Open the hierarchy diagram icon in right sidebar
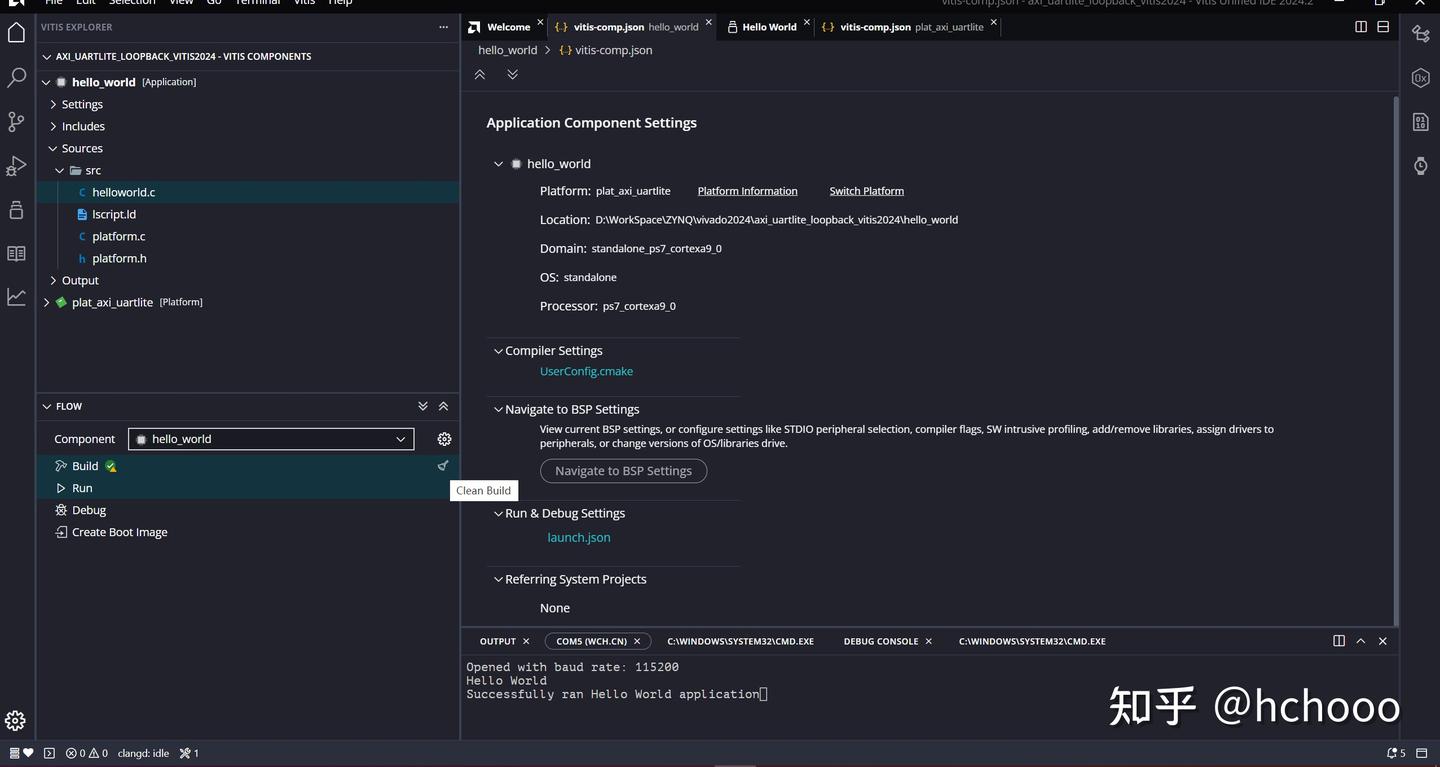Image resolution: width=1440 pixels, height=767 pixels. (1420, 34)
